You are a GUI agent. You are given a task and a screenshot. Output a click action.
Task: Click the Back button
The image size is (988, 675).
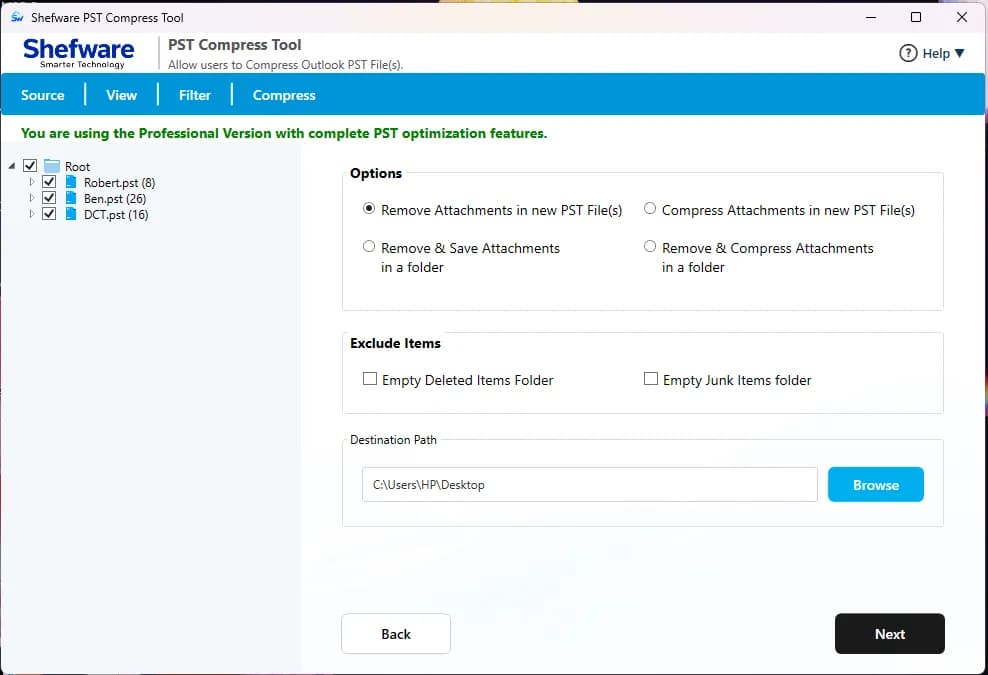click(x=396, y=634)
